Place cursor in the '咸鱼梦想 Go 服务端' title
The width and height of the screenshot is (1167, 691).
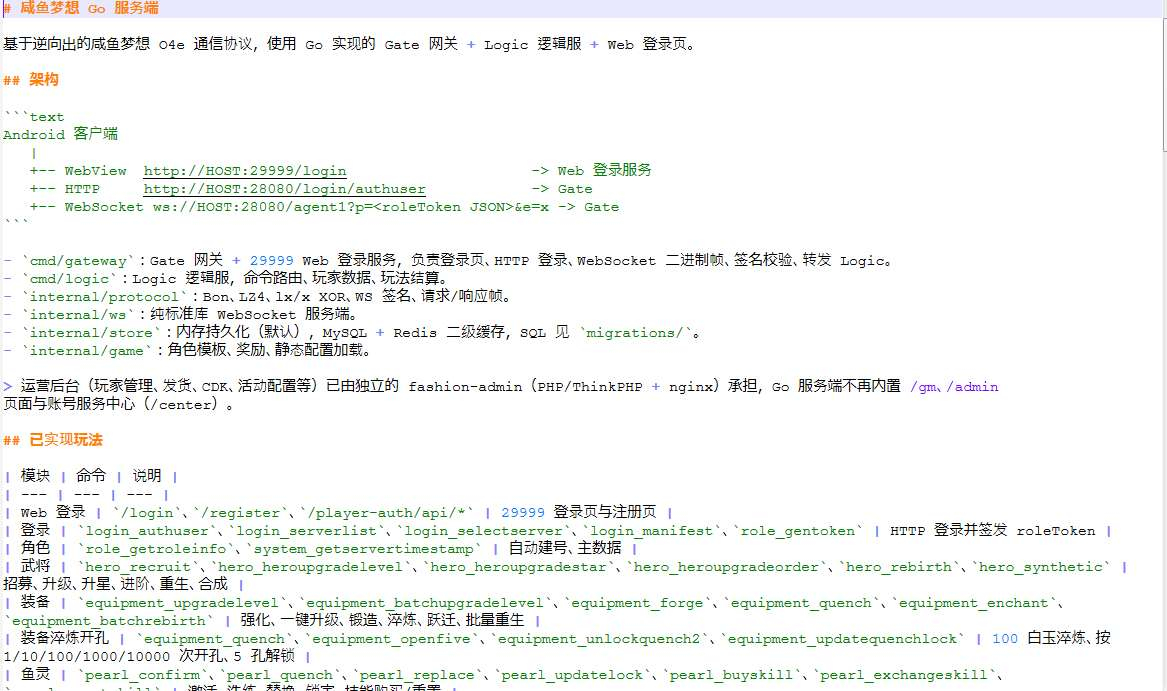point(89,8)
